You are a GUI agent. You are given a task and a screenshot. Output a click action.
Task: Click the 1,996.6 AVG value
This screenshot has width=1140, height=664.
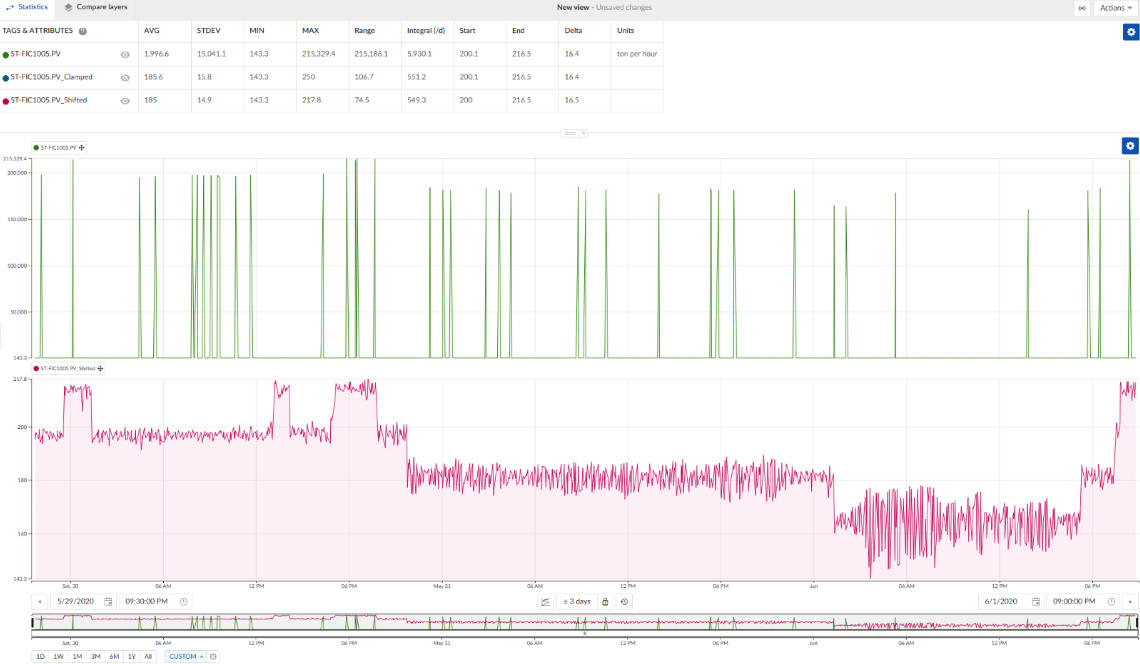[x=156, y=54]
